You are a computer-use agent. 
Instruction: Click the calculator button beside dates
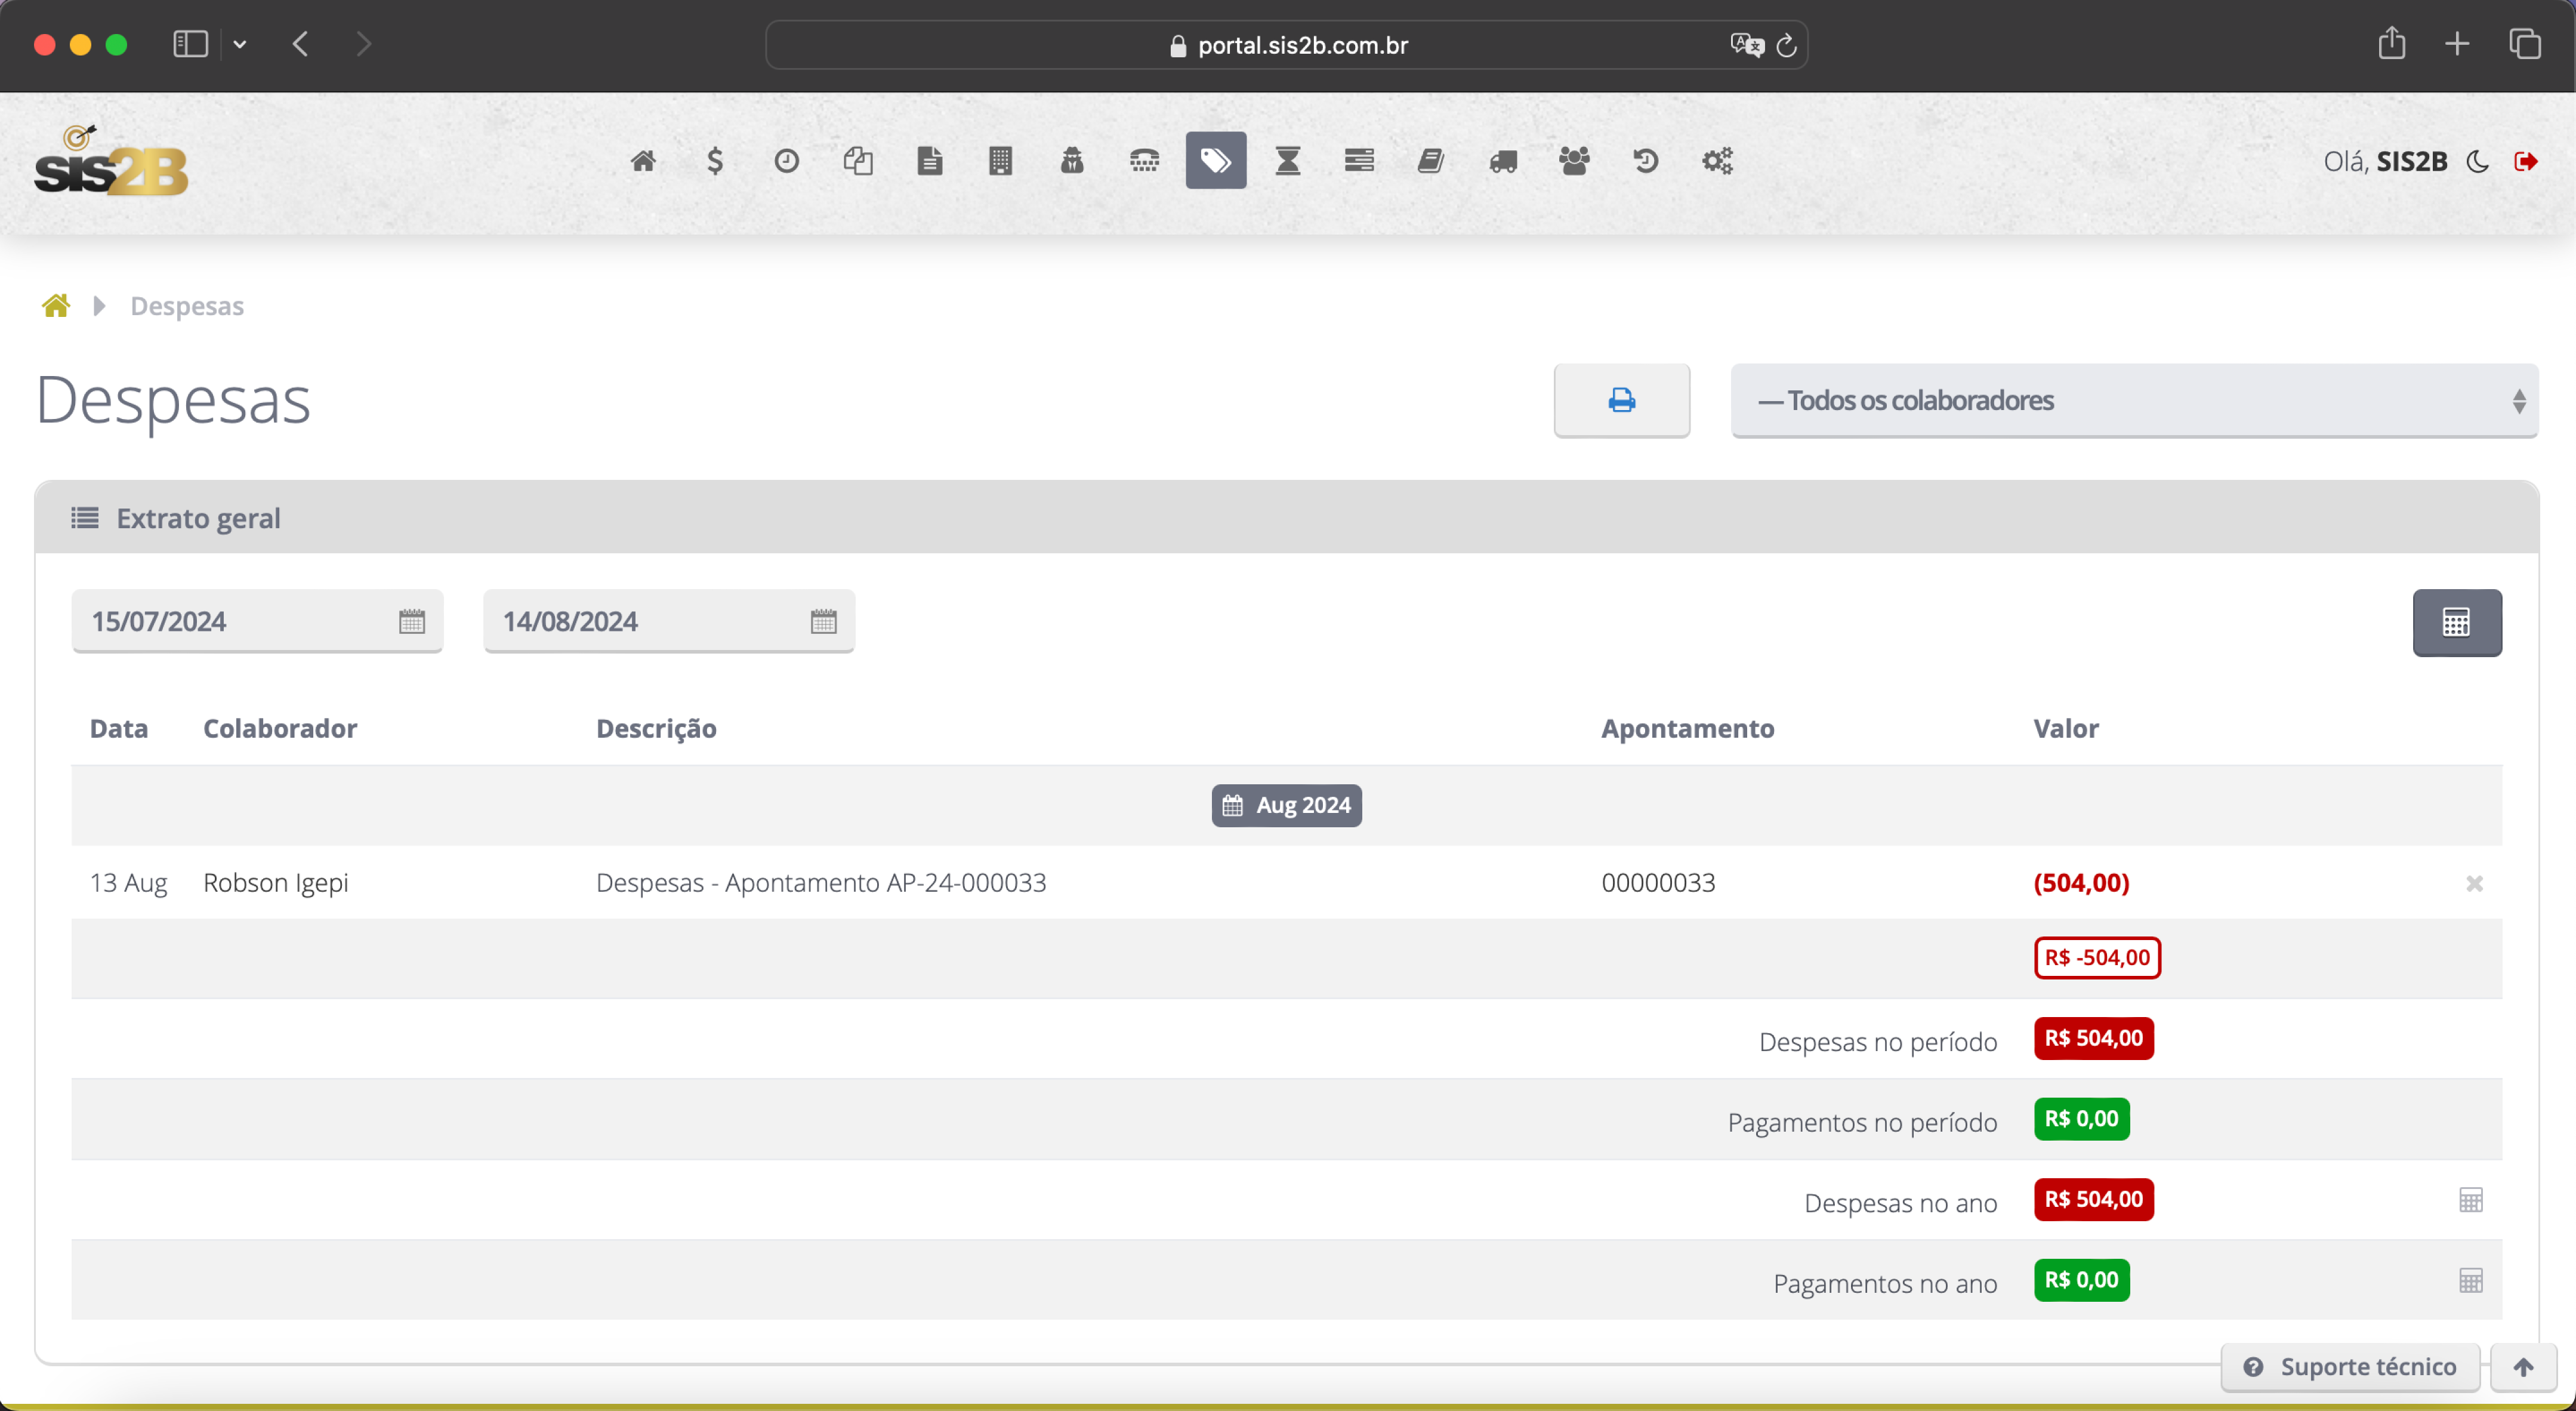point(2456,622)
